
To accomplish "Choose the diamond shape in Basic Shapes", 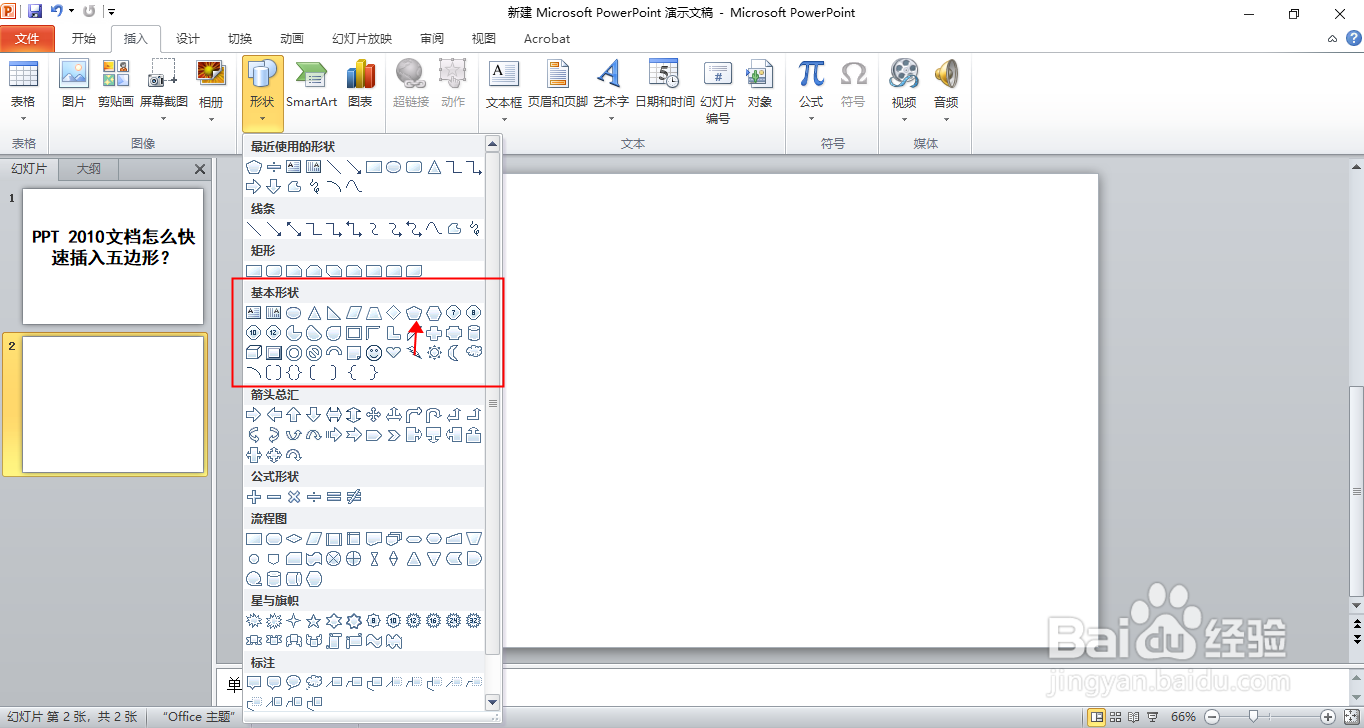I will click(x=394, y=313).
